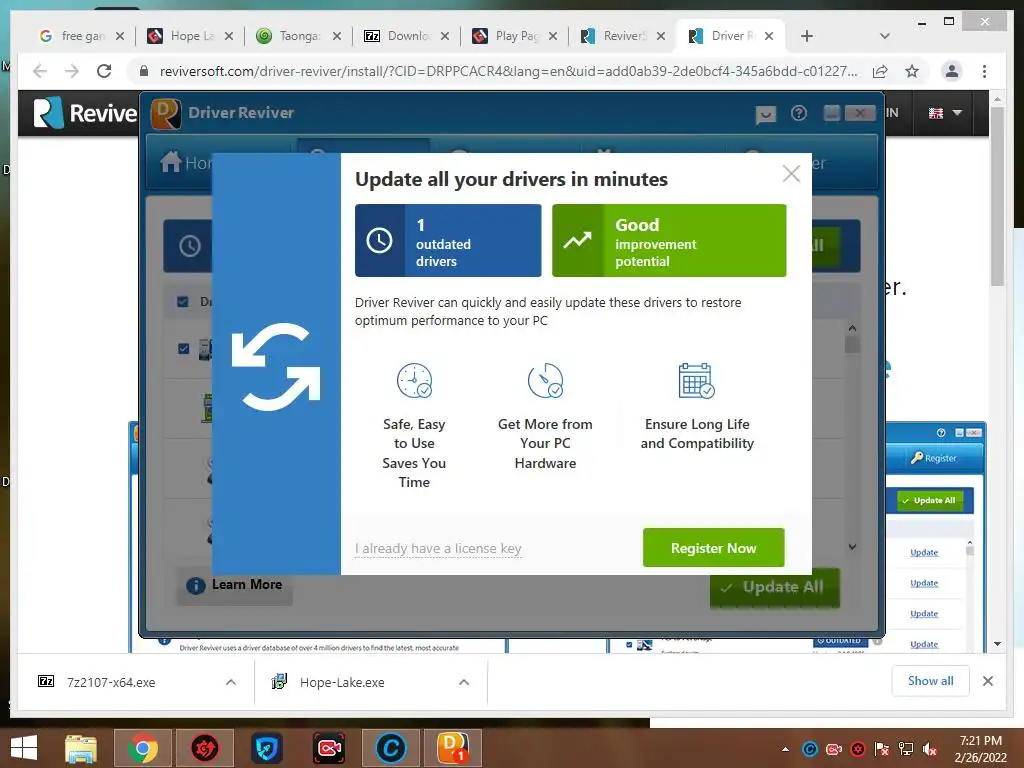The image size is (1024, 768).
Task: Open the blue shield app in taskbar
Action: 266,748
